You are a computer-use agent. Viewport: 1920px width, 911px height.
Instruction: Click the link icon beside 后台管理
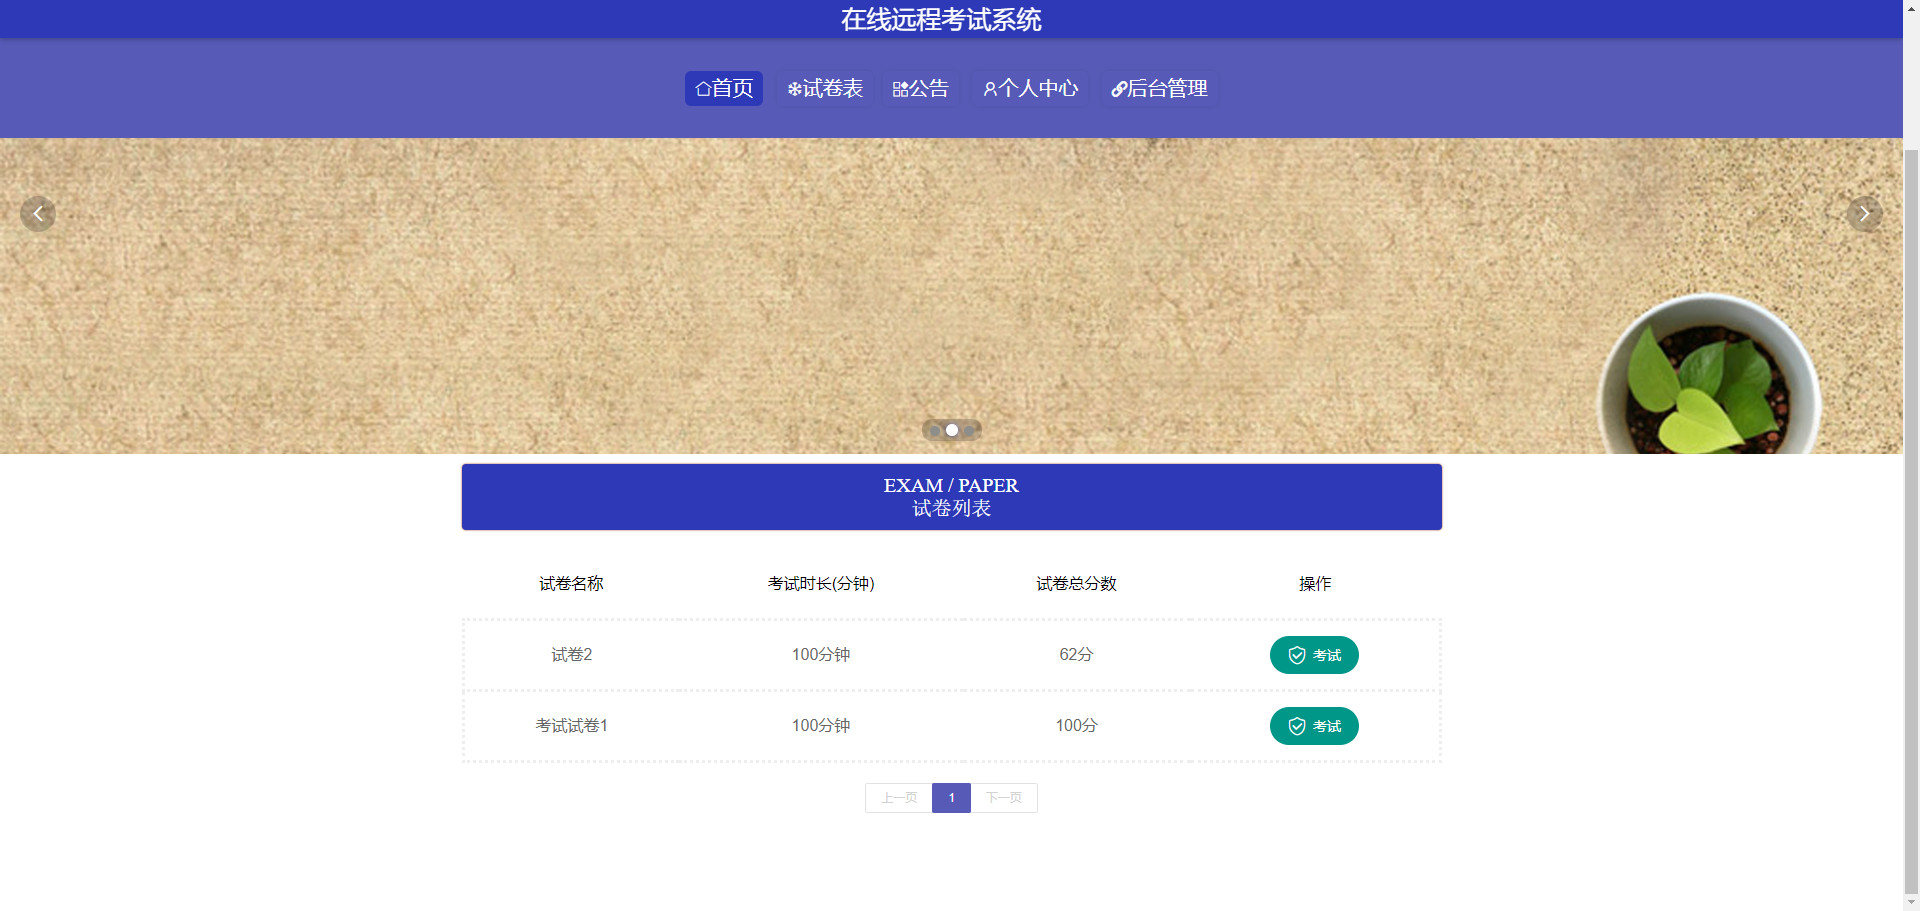(x=1119, y=89)
